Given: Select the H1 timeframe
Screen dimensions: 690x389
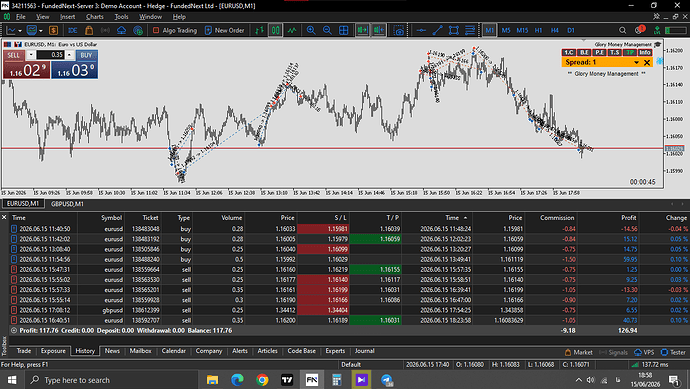Looking at the screenshot, I should coord(538,30).
